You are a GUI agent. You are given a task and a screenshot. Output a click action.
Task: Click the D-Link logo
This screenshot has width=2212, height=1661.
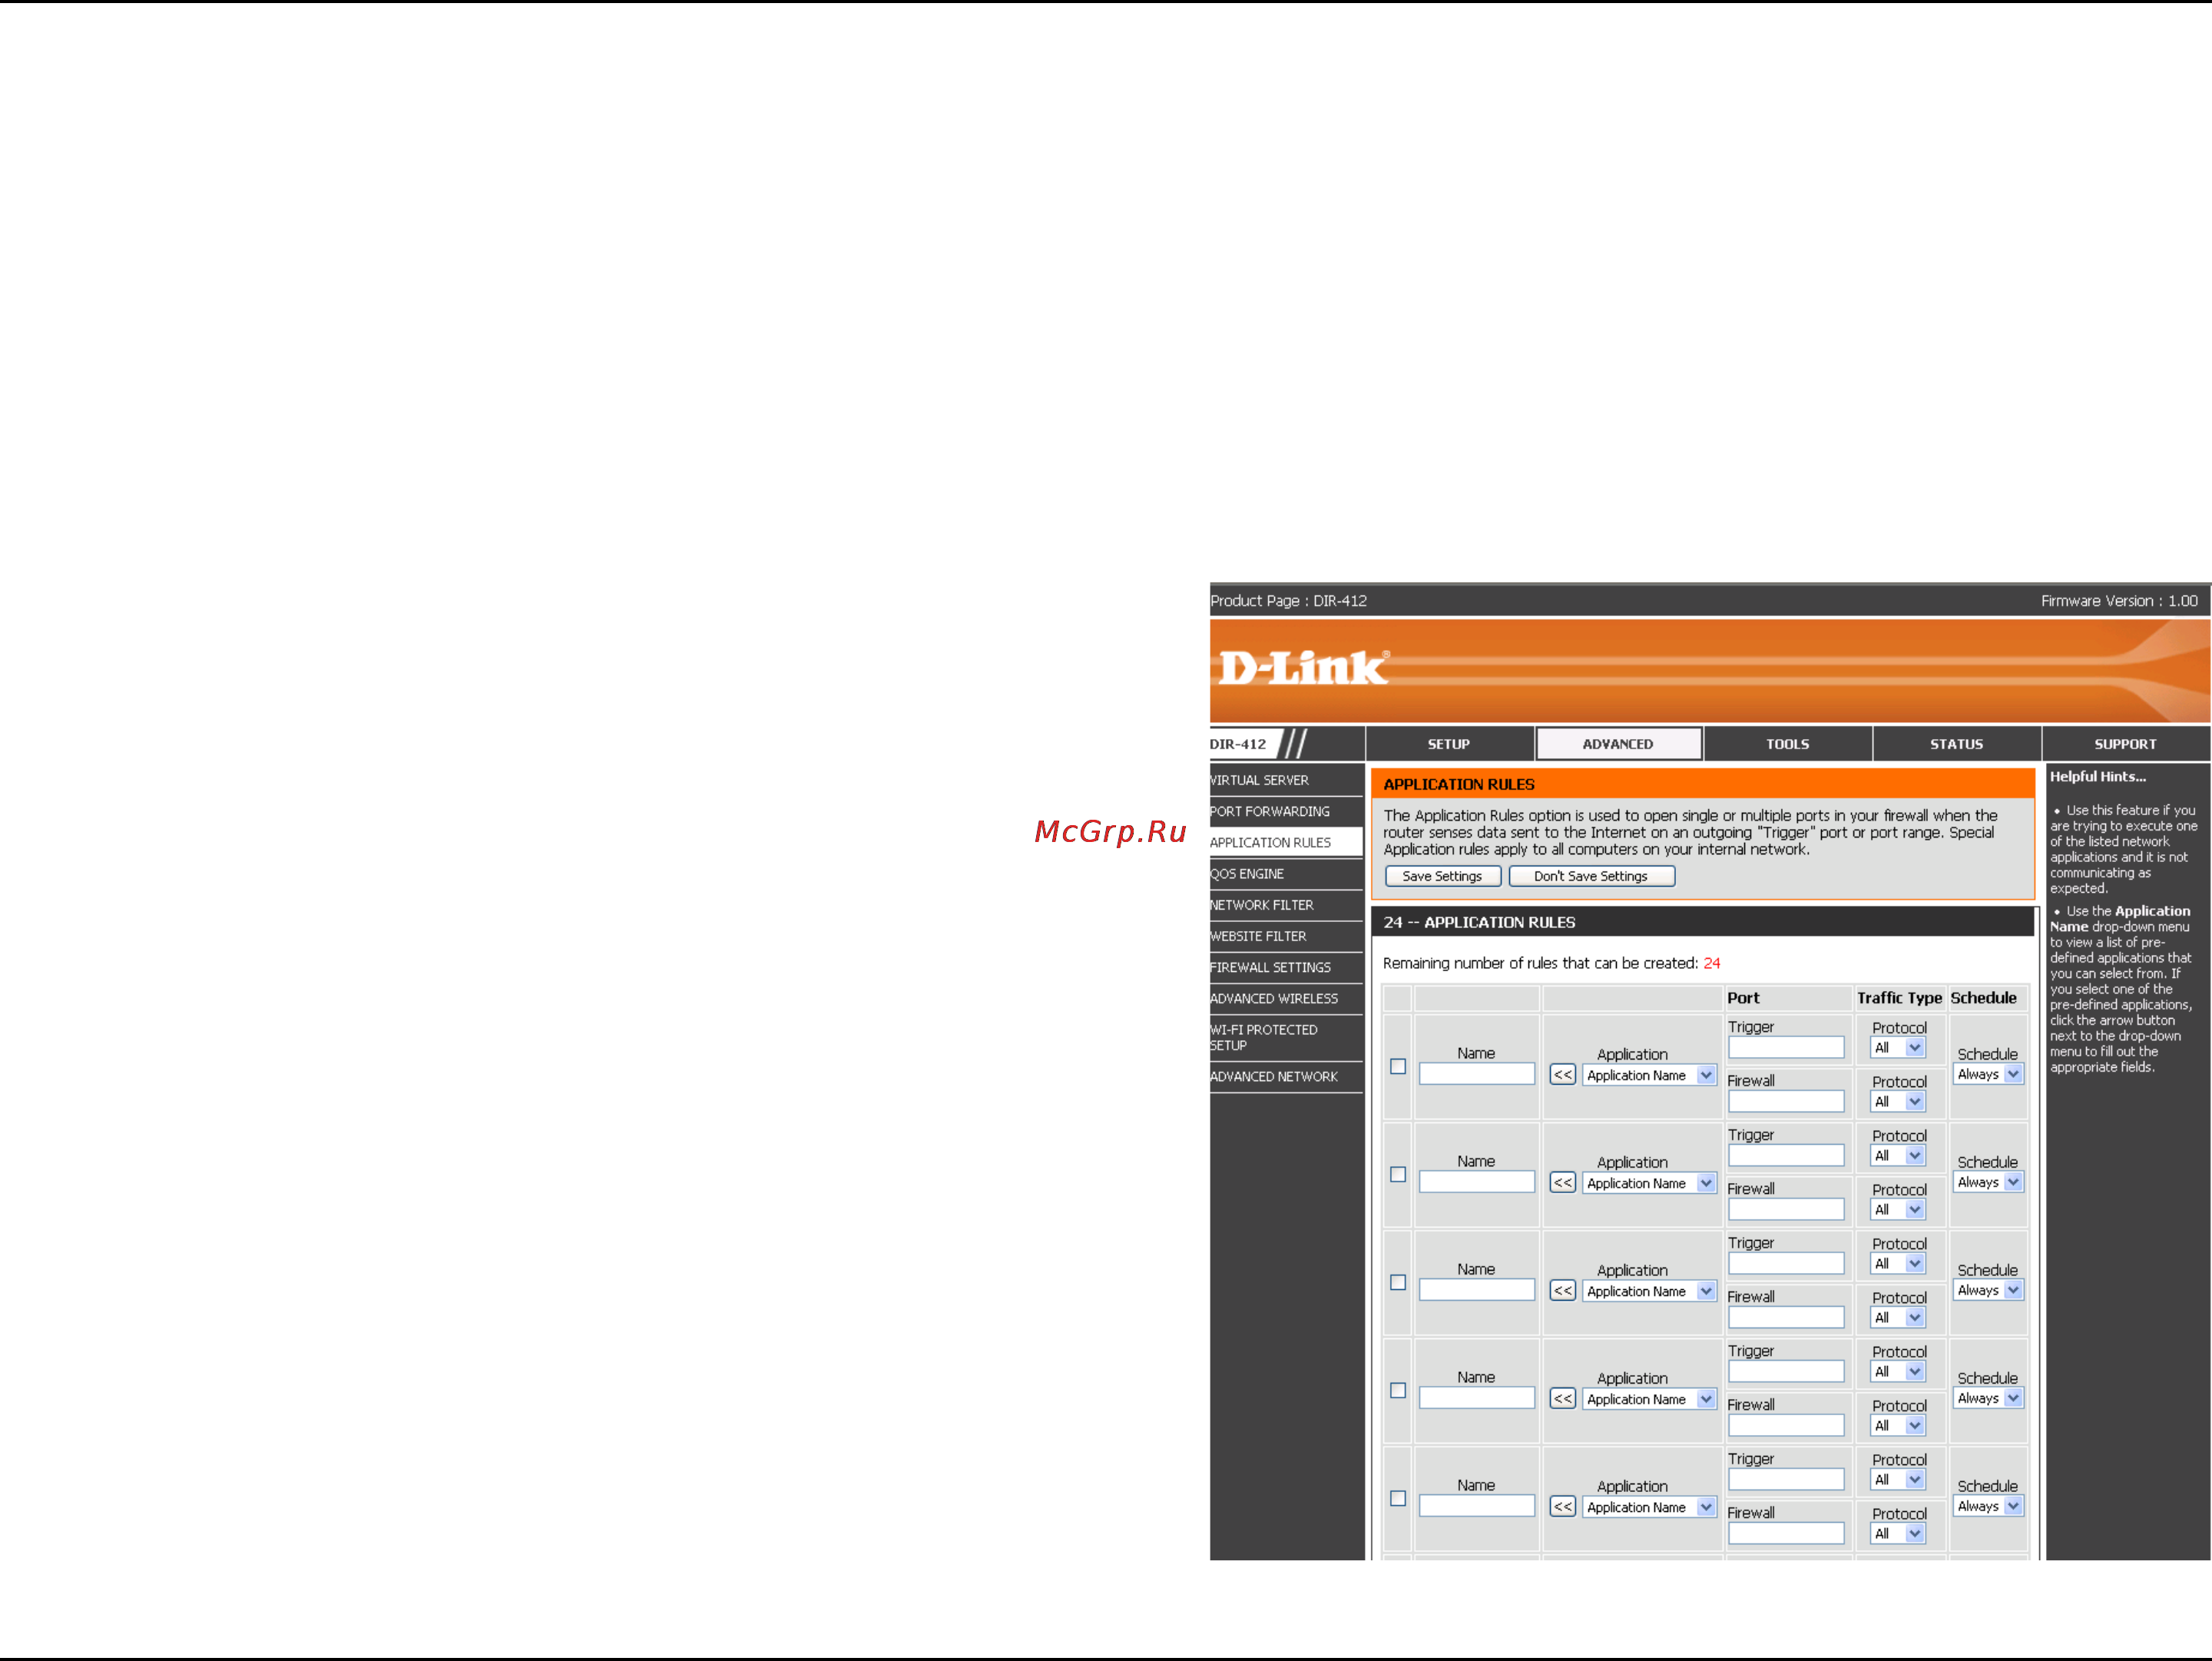click(1304, 667)
